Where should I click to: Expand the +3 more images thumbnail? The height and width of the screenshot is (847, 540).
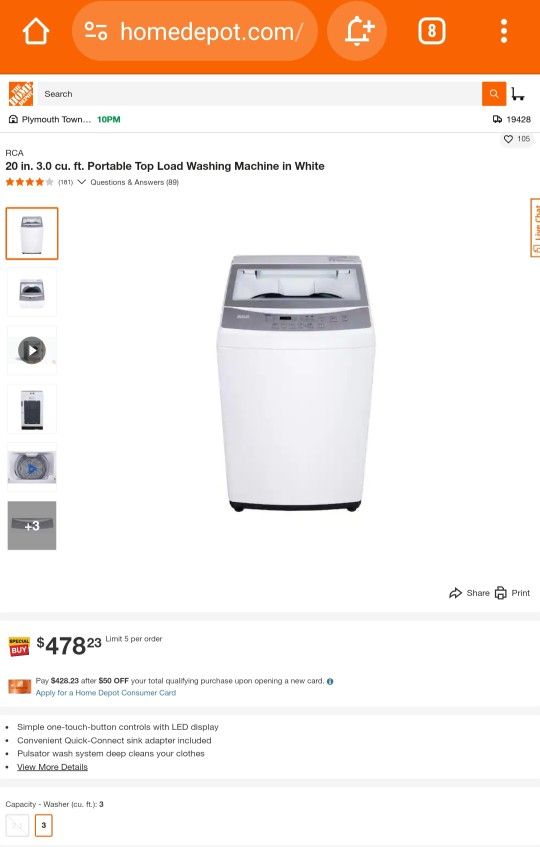(32, 526)
